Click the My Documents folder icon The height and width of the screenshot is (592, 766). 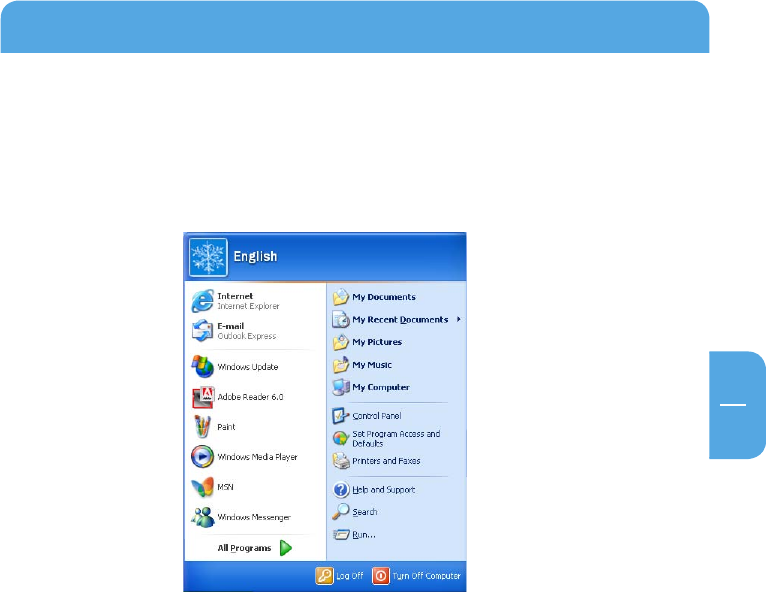pos(340,297)
